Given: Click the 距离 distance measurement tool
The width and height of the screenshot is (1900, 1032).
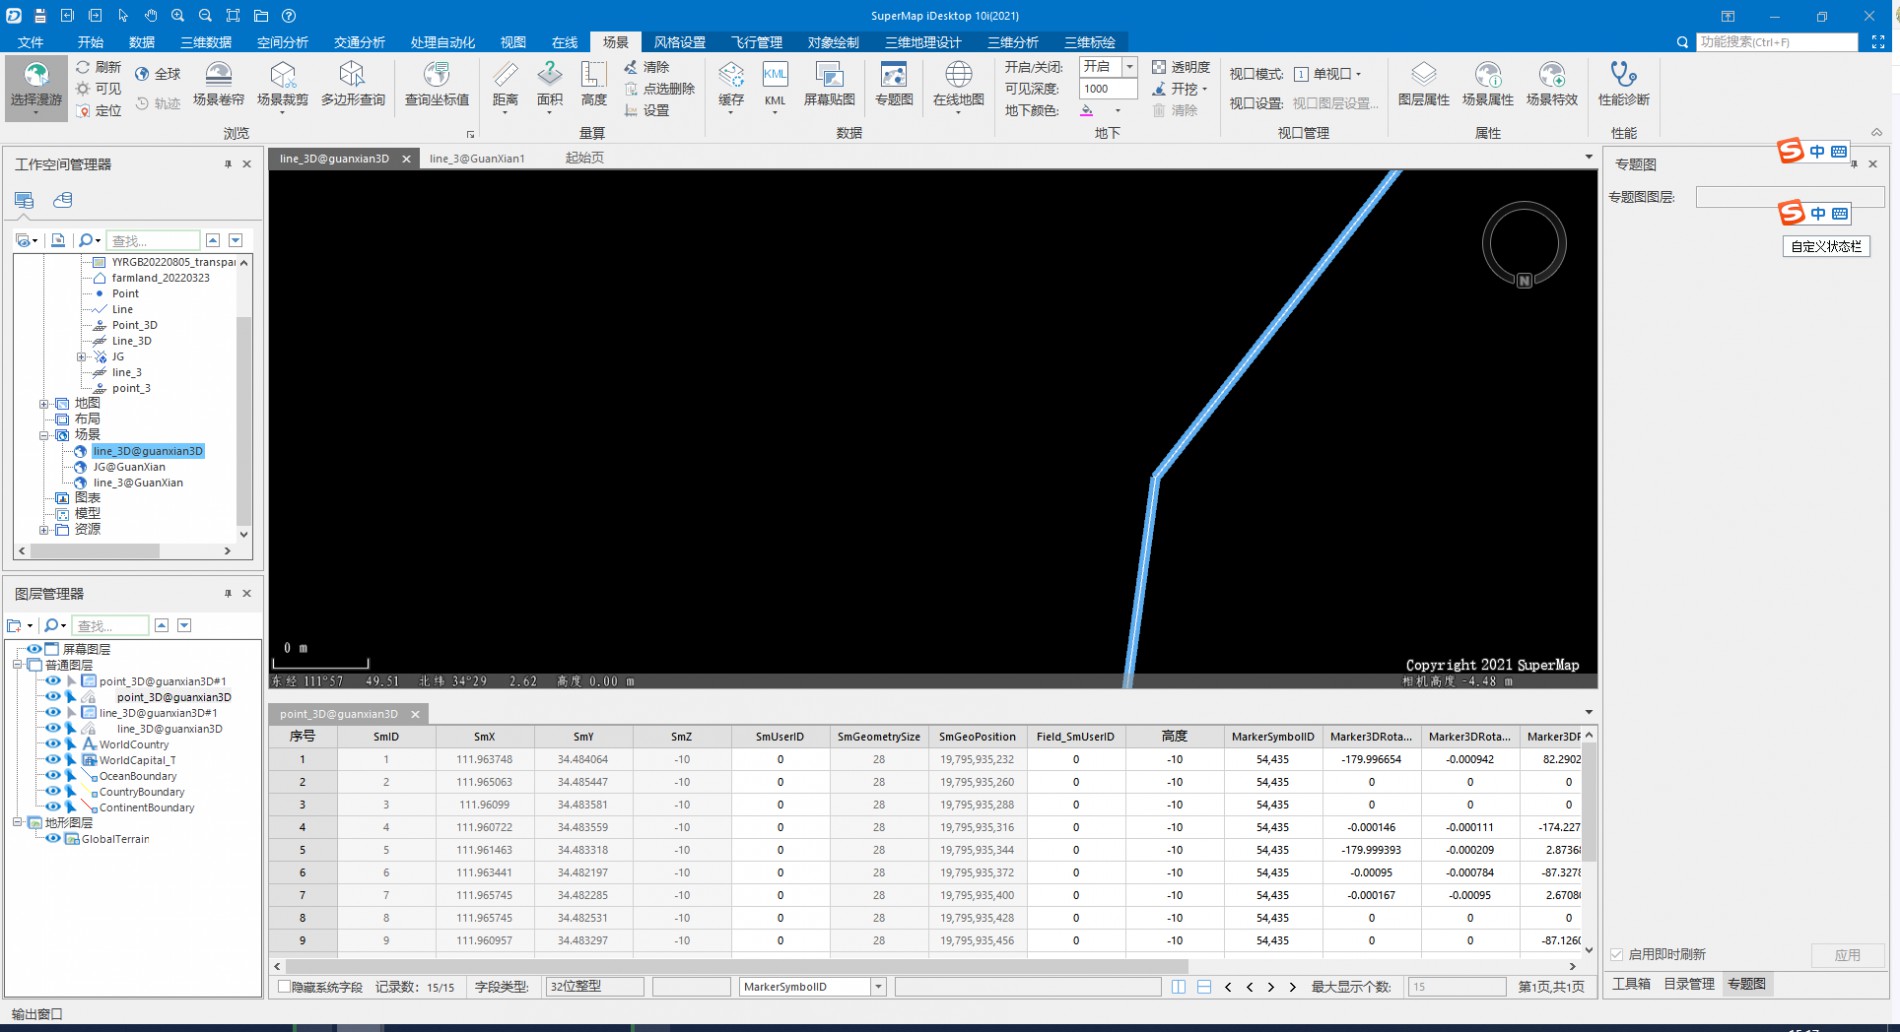Looking at the screenshot, I should click(x=505, y=84).
